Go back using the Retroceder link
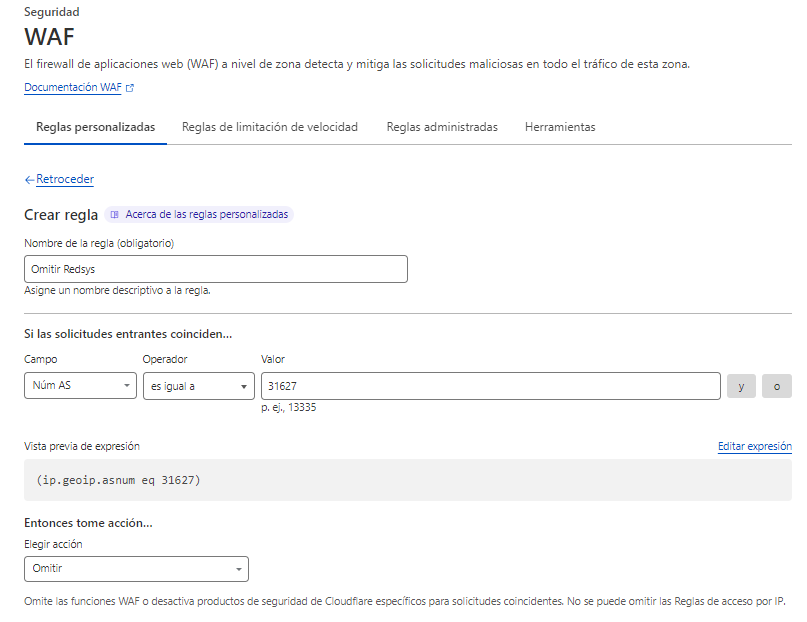Screen dimensions: 807x622 point(64,180)
